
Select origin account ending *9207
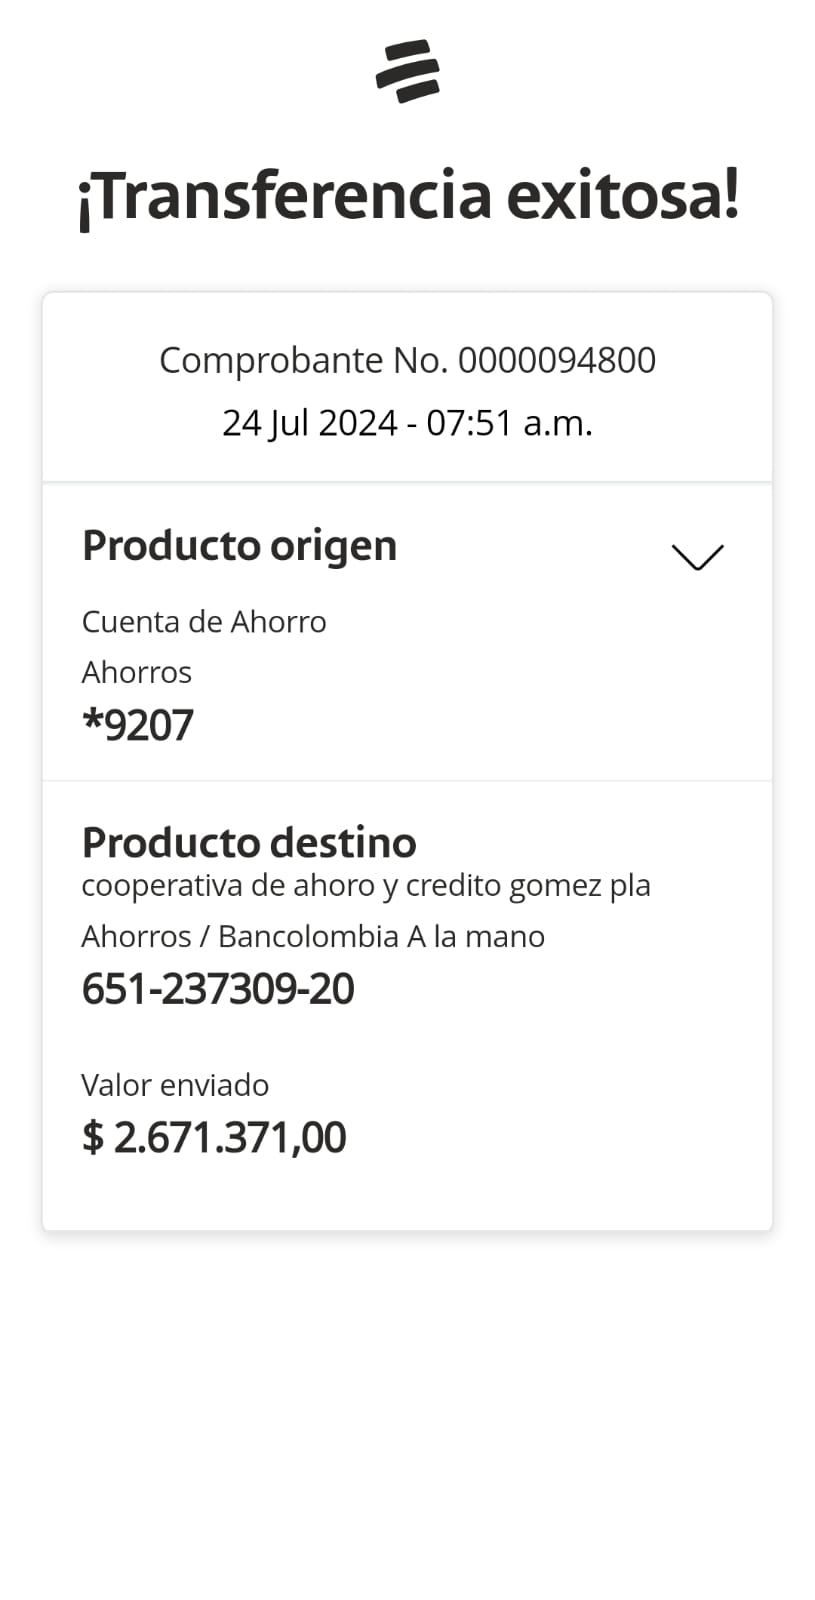(138, 725)
